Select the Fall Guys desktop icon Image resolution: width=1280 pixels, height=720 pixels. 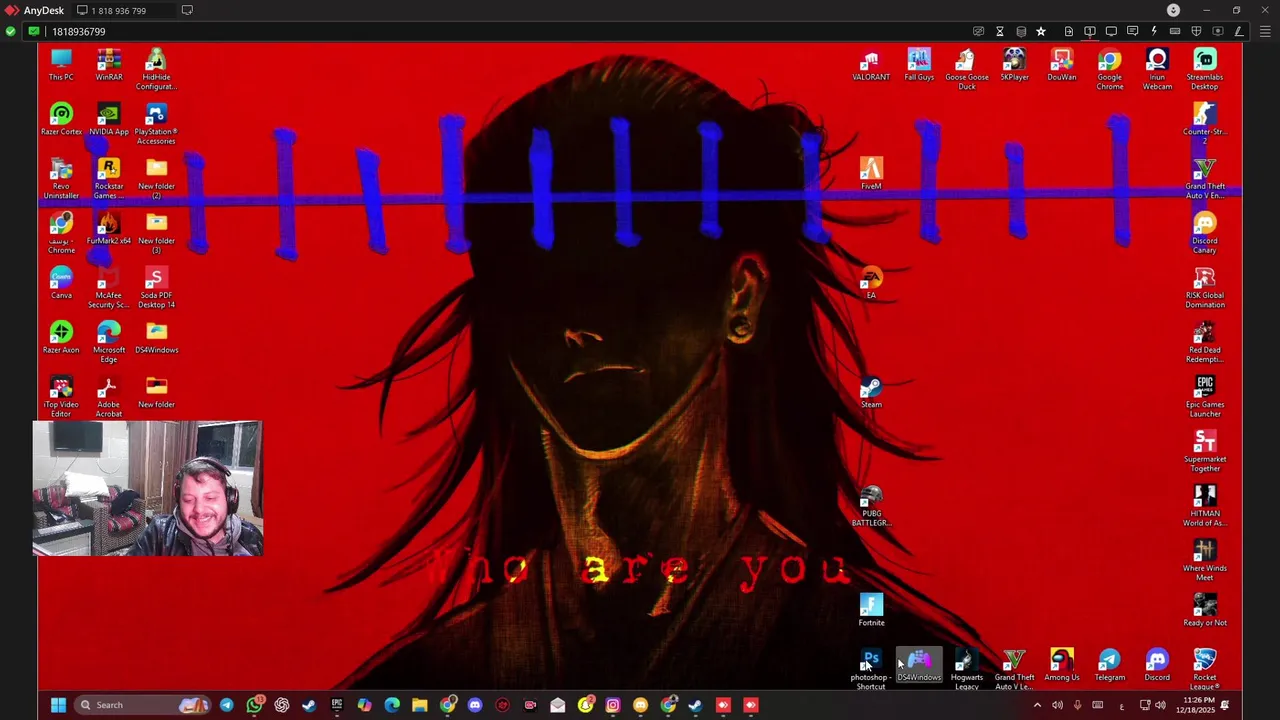pos(919,66)
